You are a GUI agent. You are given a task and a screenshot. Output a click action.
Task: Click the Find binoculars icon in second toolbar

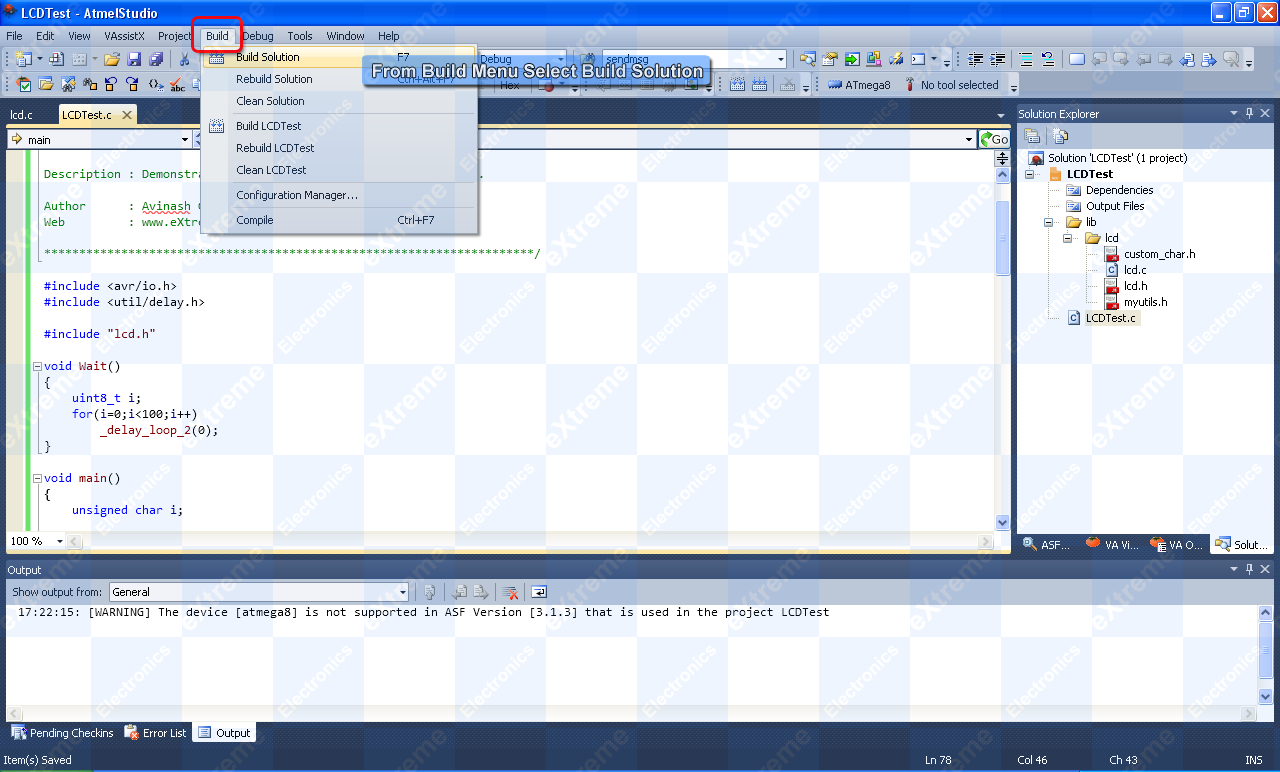point(89,85)
